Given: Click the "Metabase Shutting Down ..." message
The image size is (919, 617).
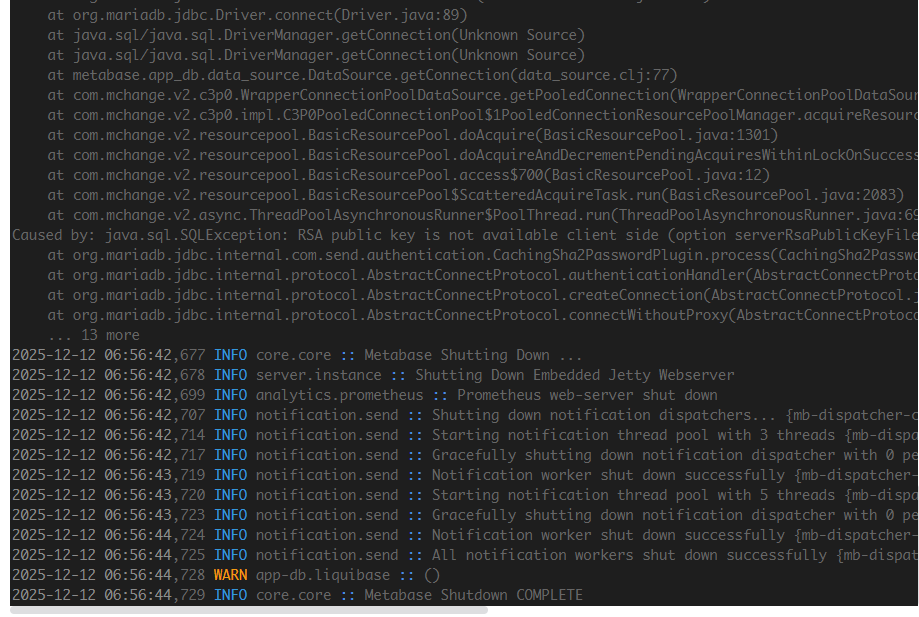Looking at the screenshot, I should [472, 355].
